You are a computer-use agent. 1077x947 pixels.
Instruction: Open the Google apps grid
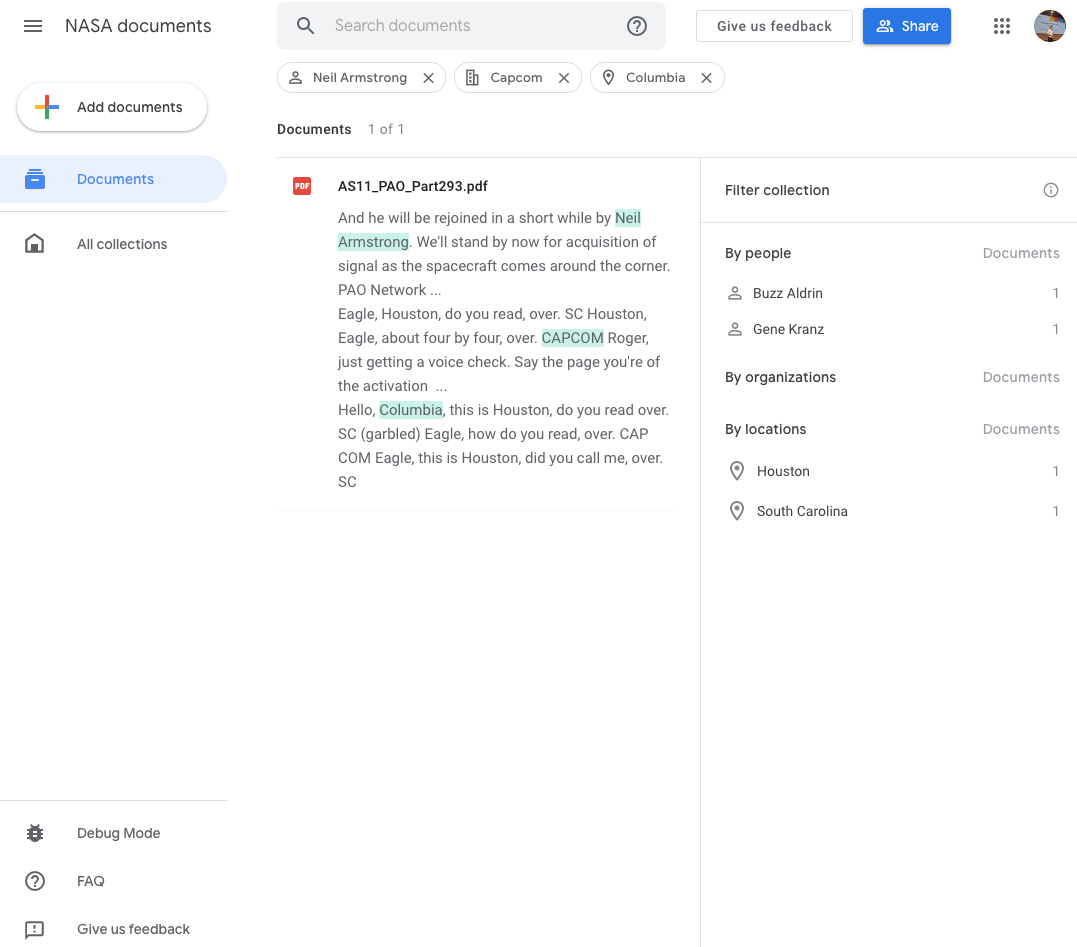pos(1001,26)
